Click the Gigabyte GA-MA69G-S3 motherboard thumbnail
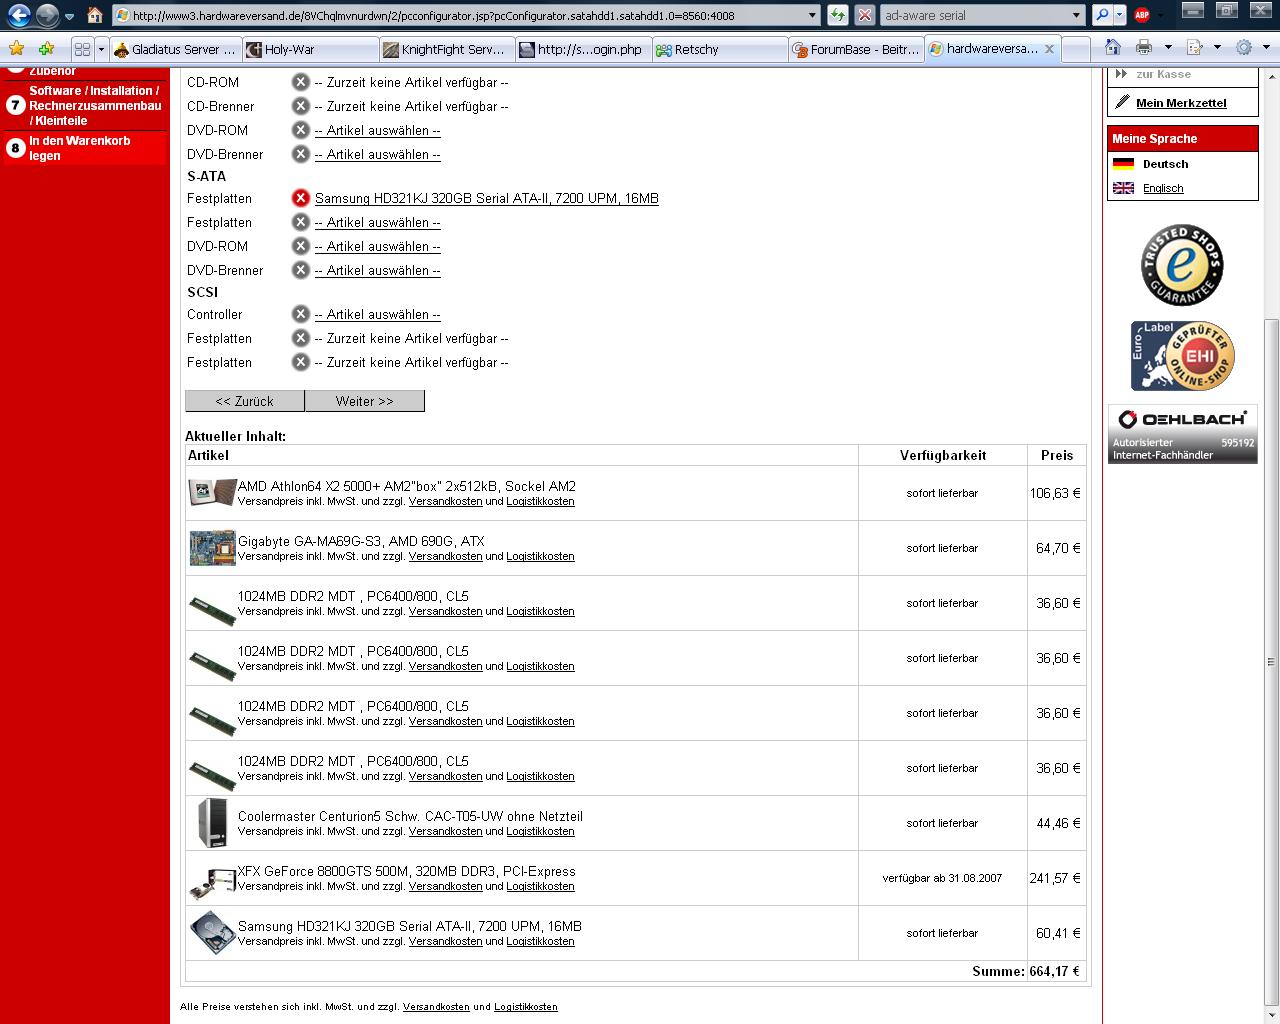The width and height of the screenshot is (1280, 1024). point(212,548)
